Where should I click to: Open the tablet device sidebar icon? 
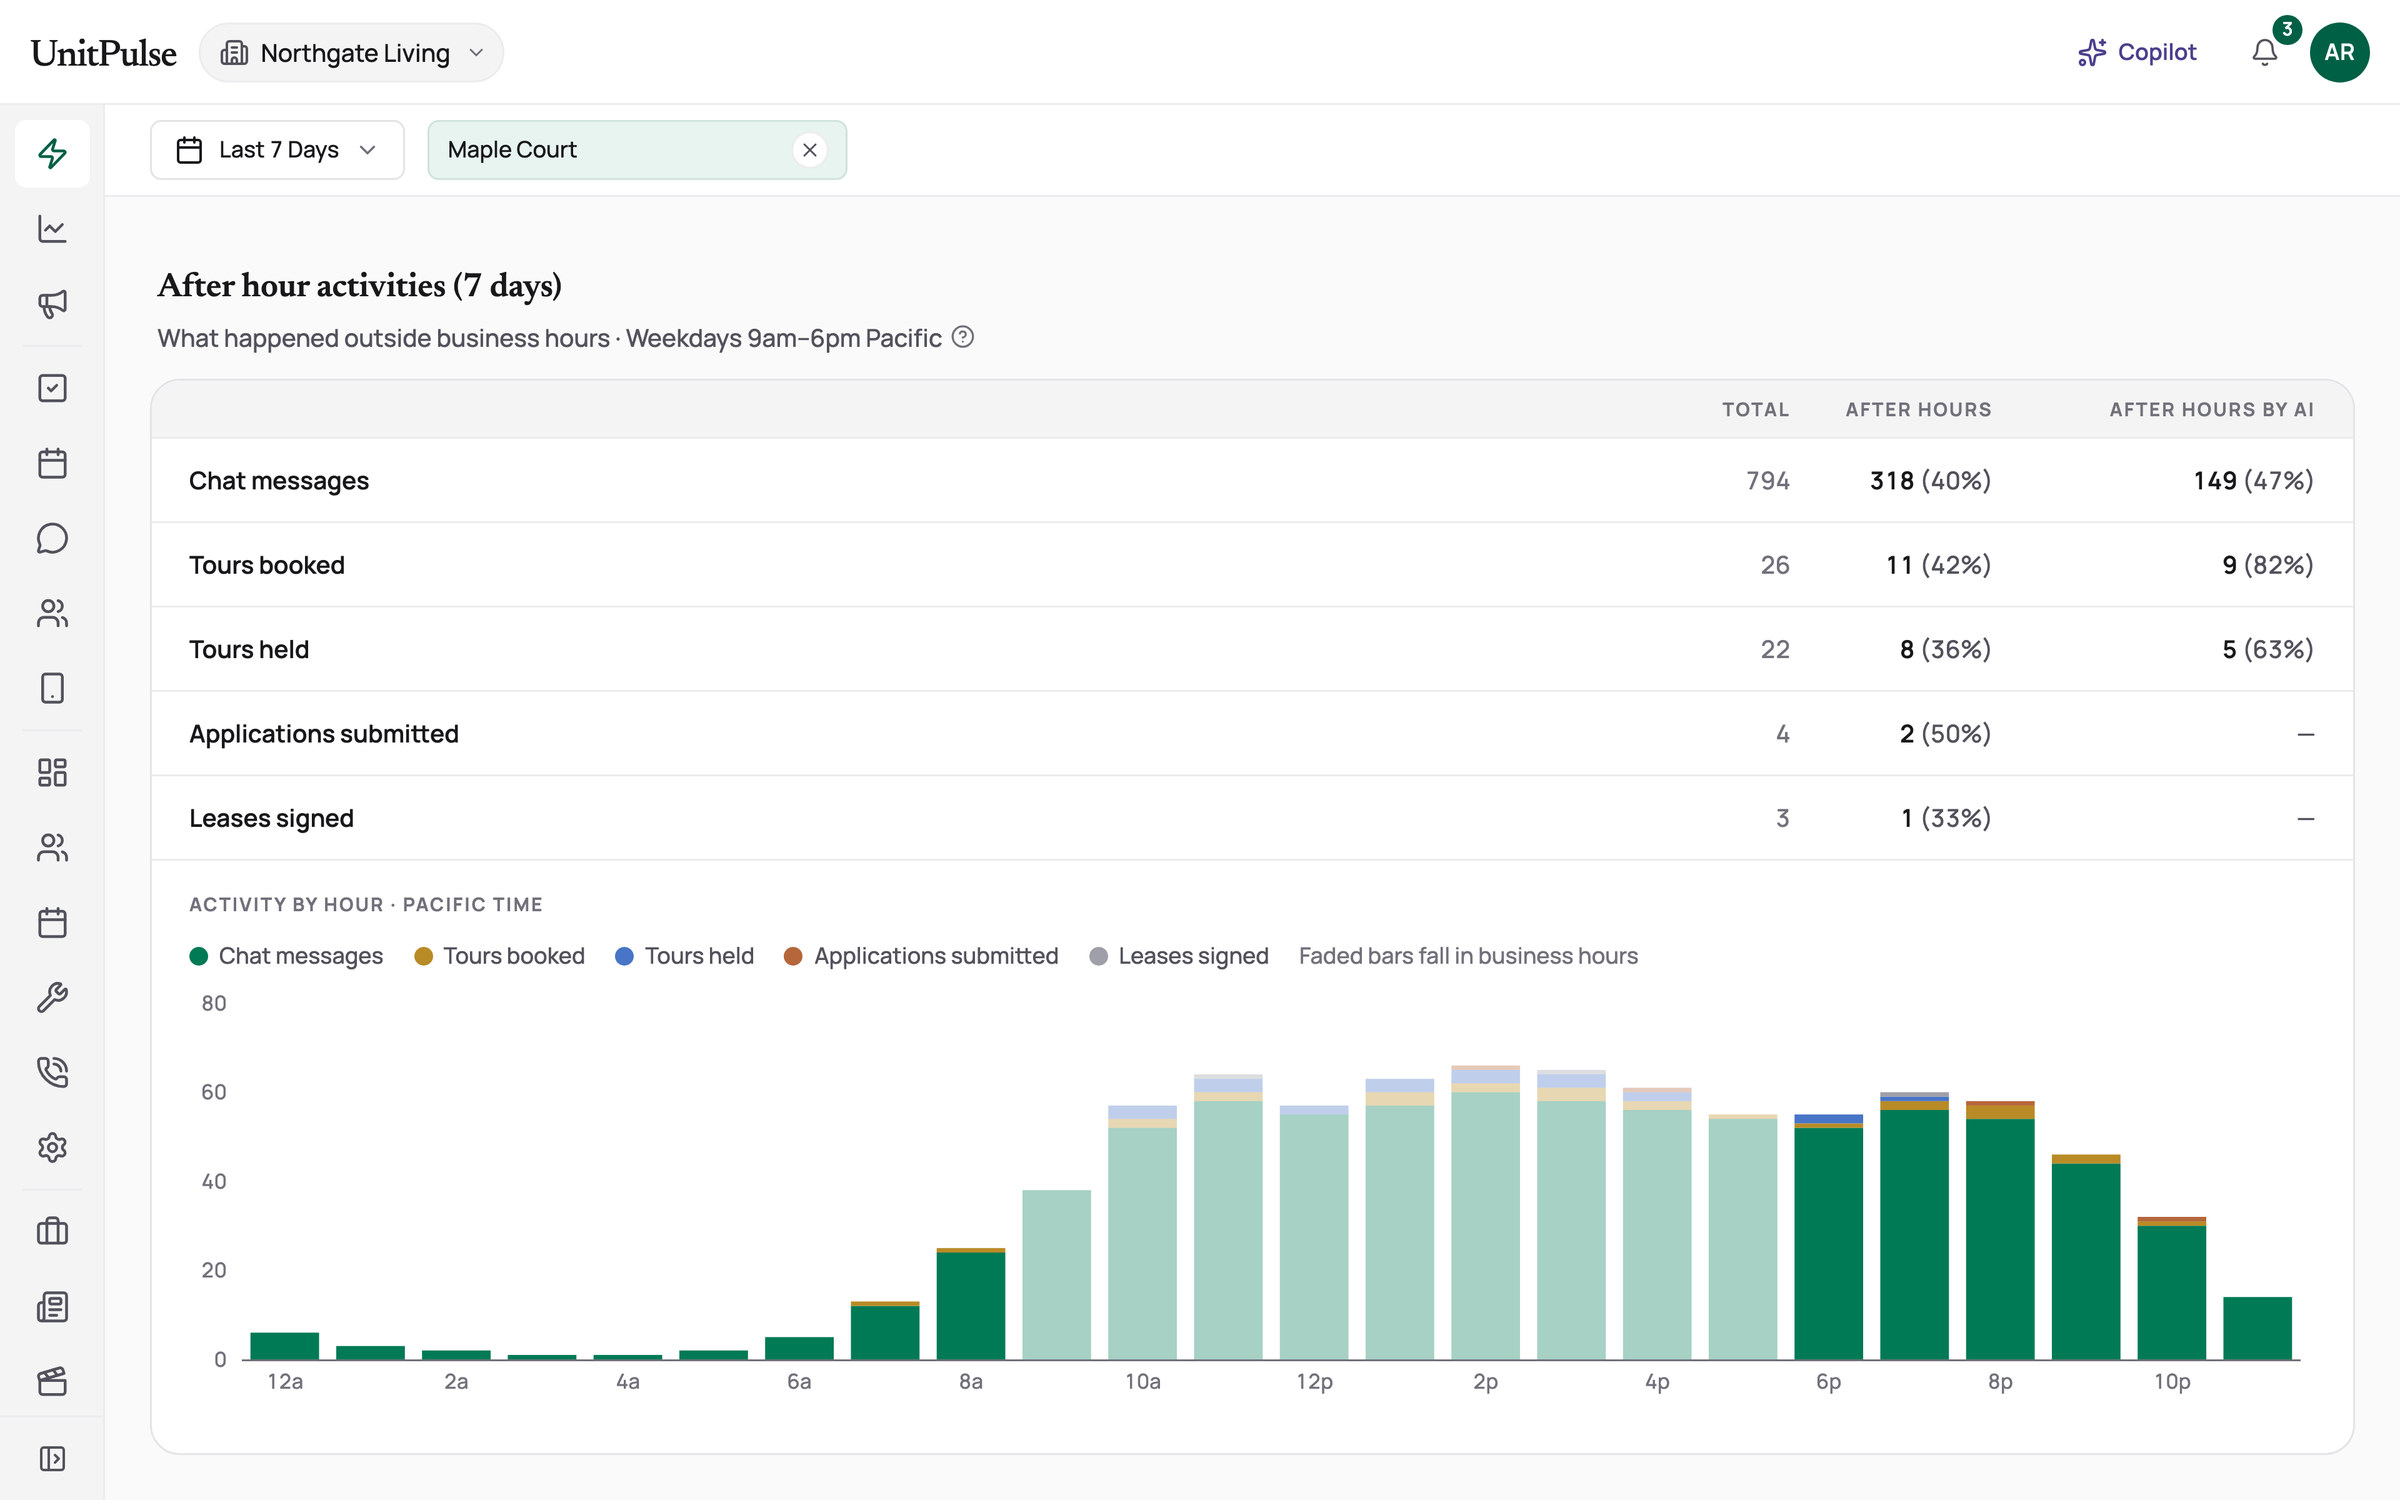[x=52, y=688]
